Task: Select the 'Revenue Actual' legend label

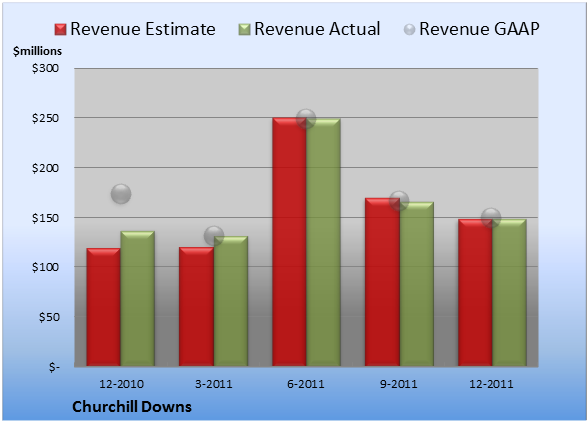Action: point(317,29)
